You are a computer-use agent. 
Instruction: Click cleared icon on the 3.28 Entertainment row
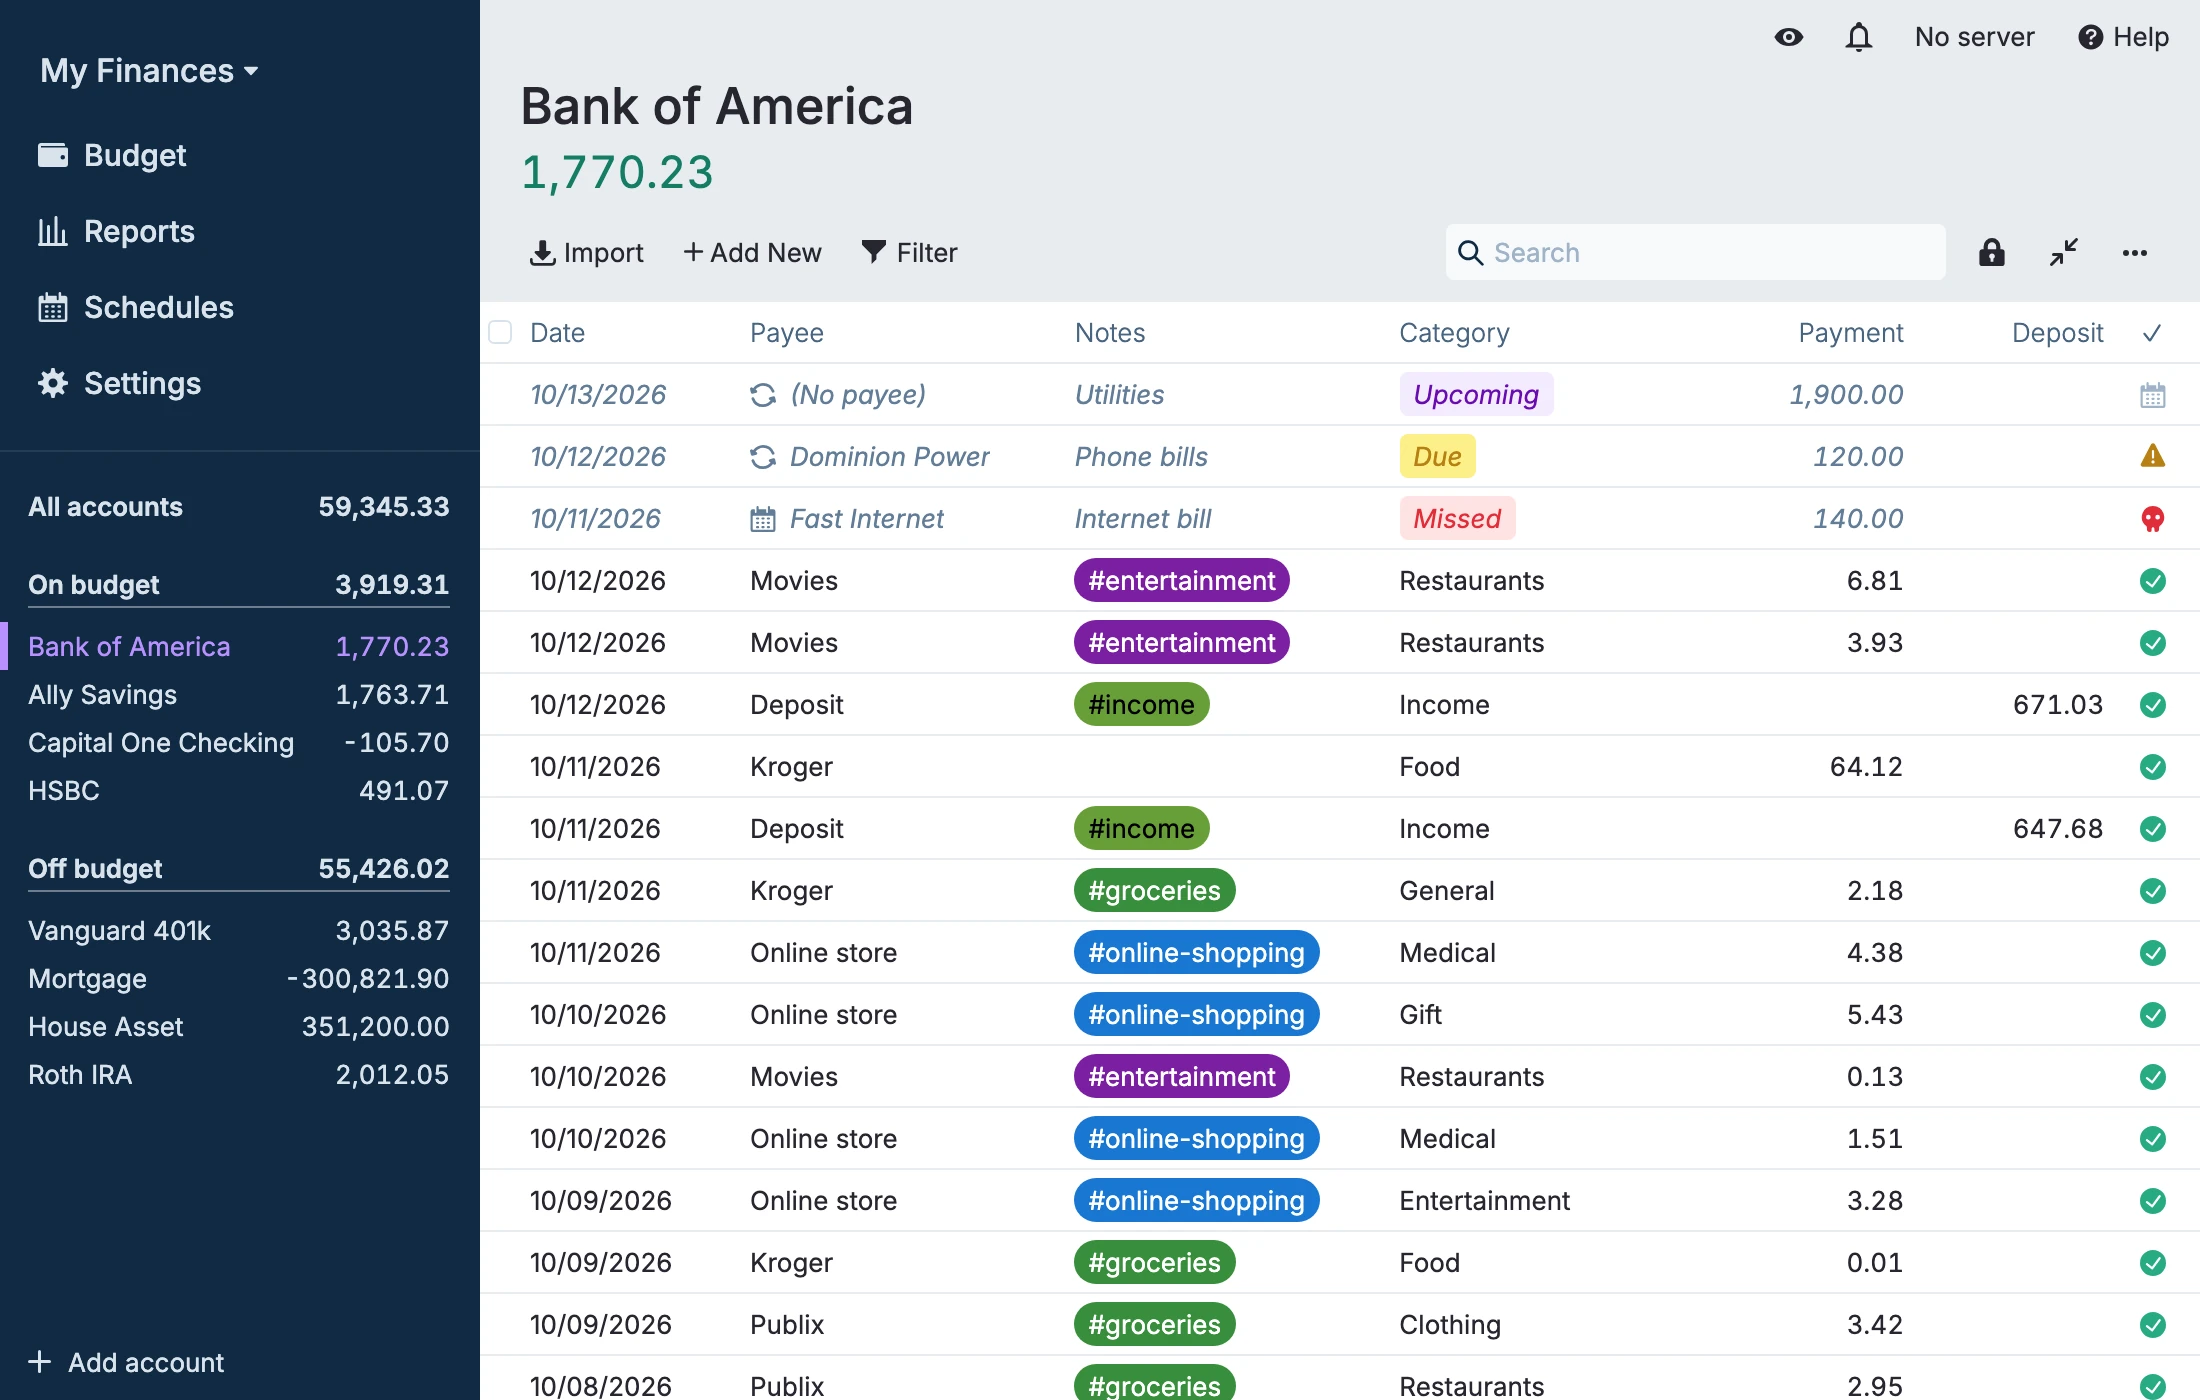click(x=2152, y=1201)
